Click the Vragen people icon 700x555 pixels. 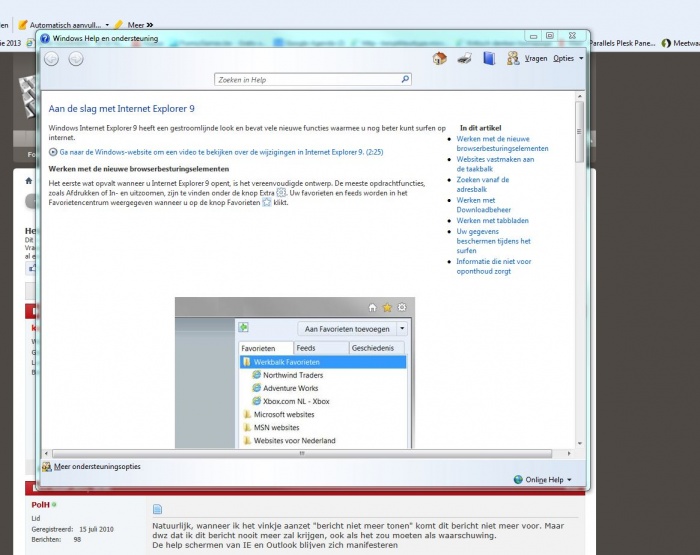click(513, 58)
